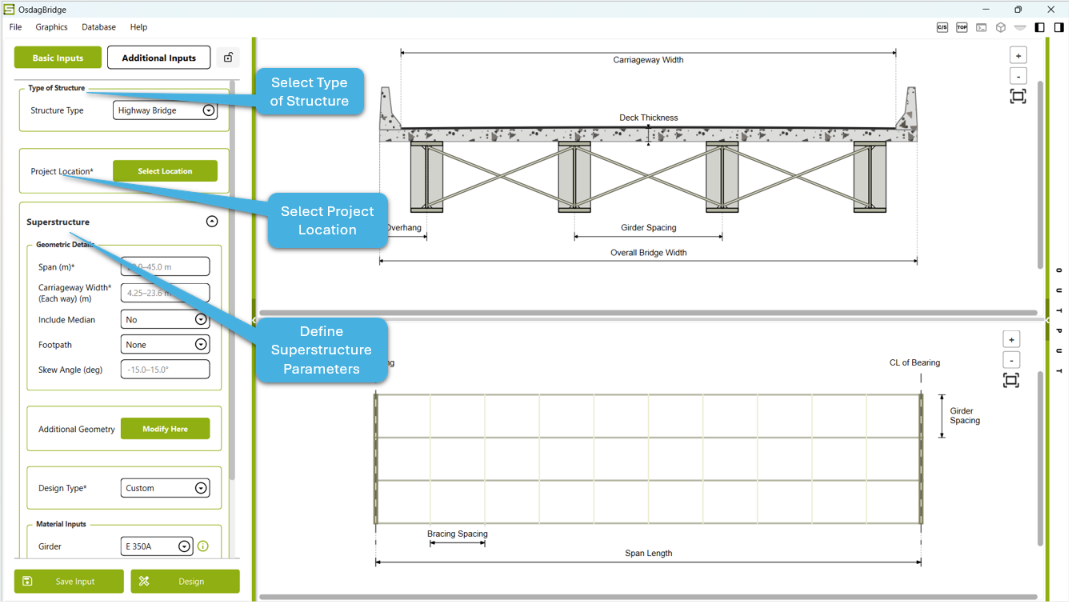This screenshot has width=1069, height=602.
Task: Click the 'Deck Thickness' label
Action: click(x=648, y=118)
